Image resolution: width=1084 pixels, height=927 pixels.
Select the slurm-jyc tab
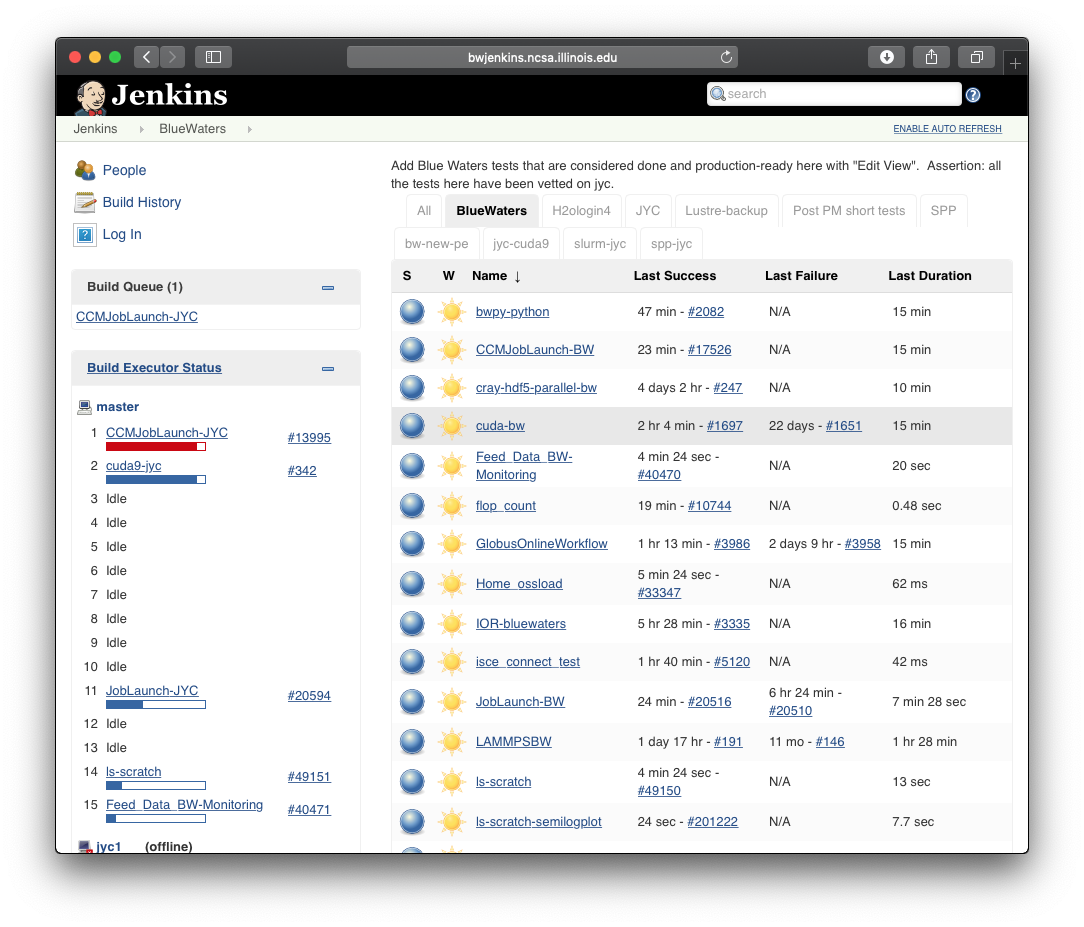(600, 244)
